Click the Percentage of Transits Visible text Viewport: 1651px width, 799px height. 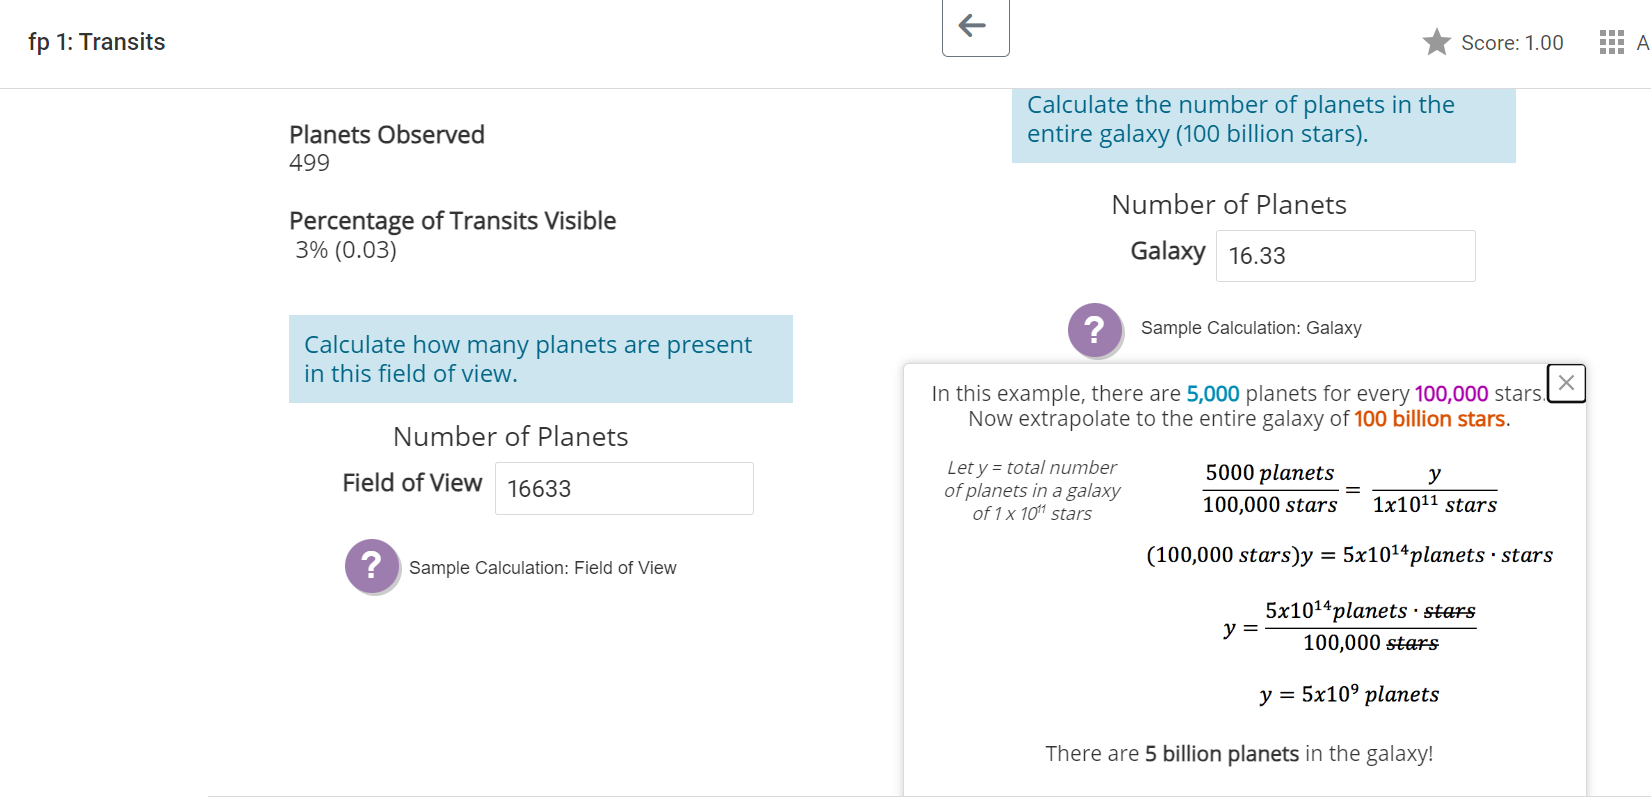451,221
